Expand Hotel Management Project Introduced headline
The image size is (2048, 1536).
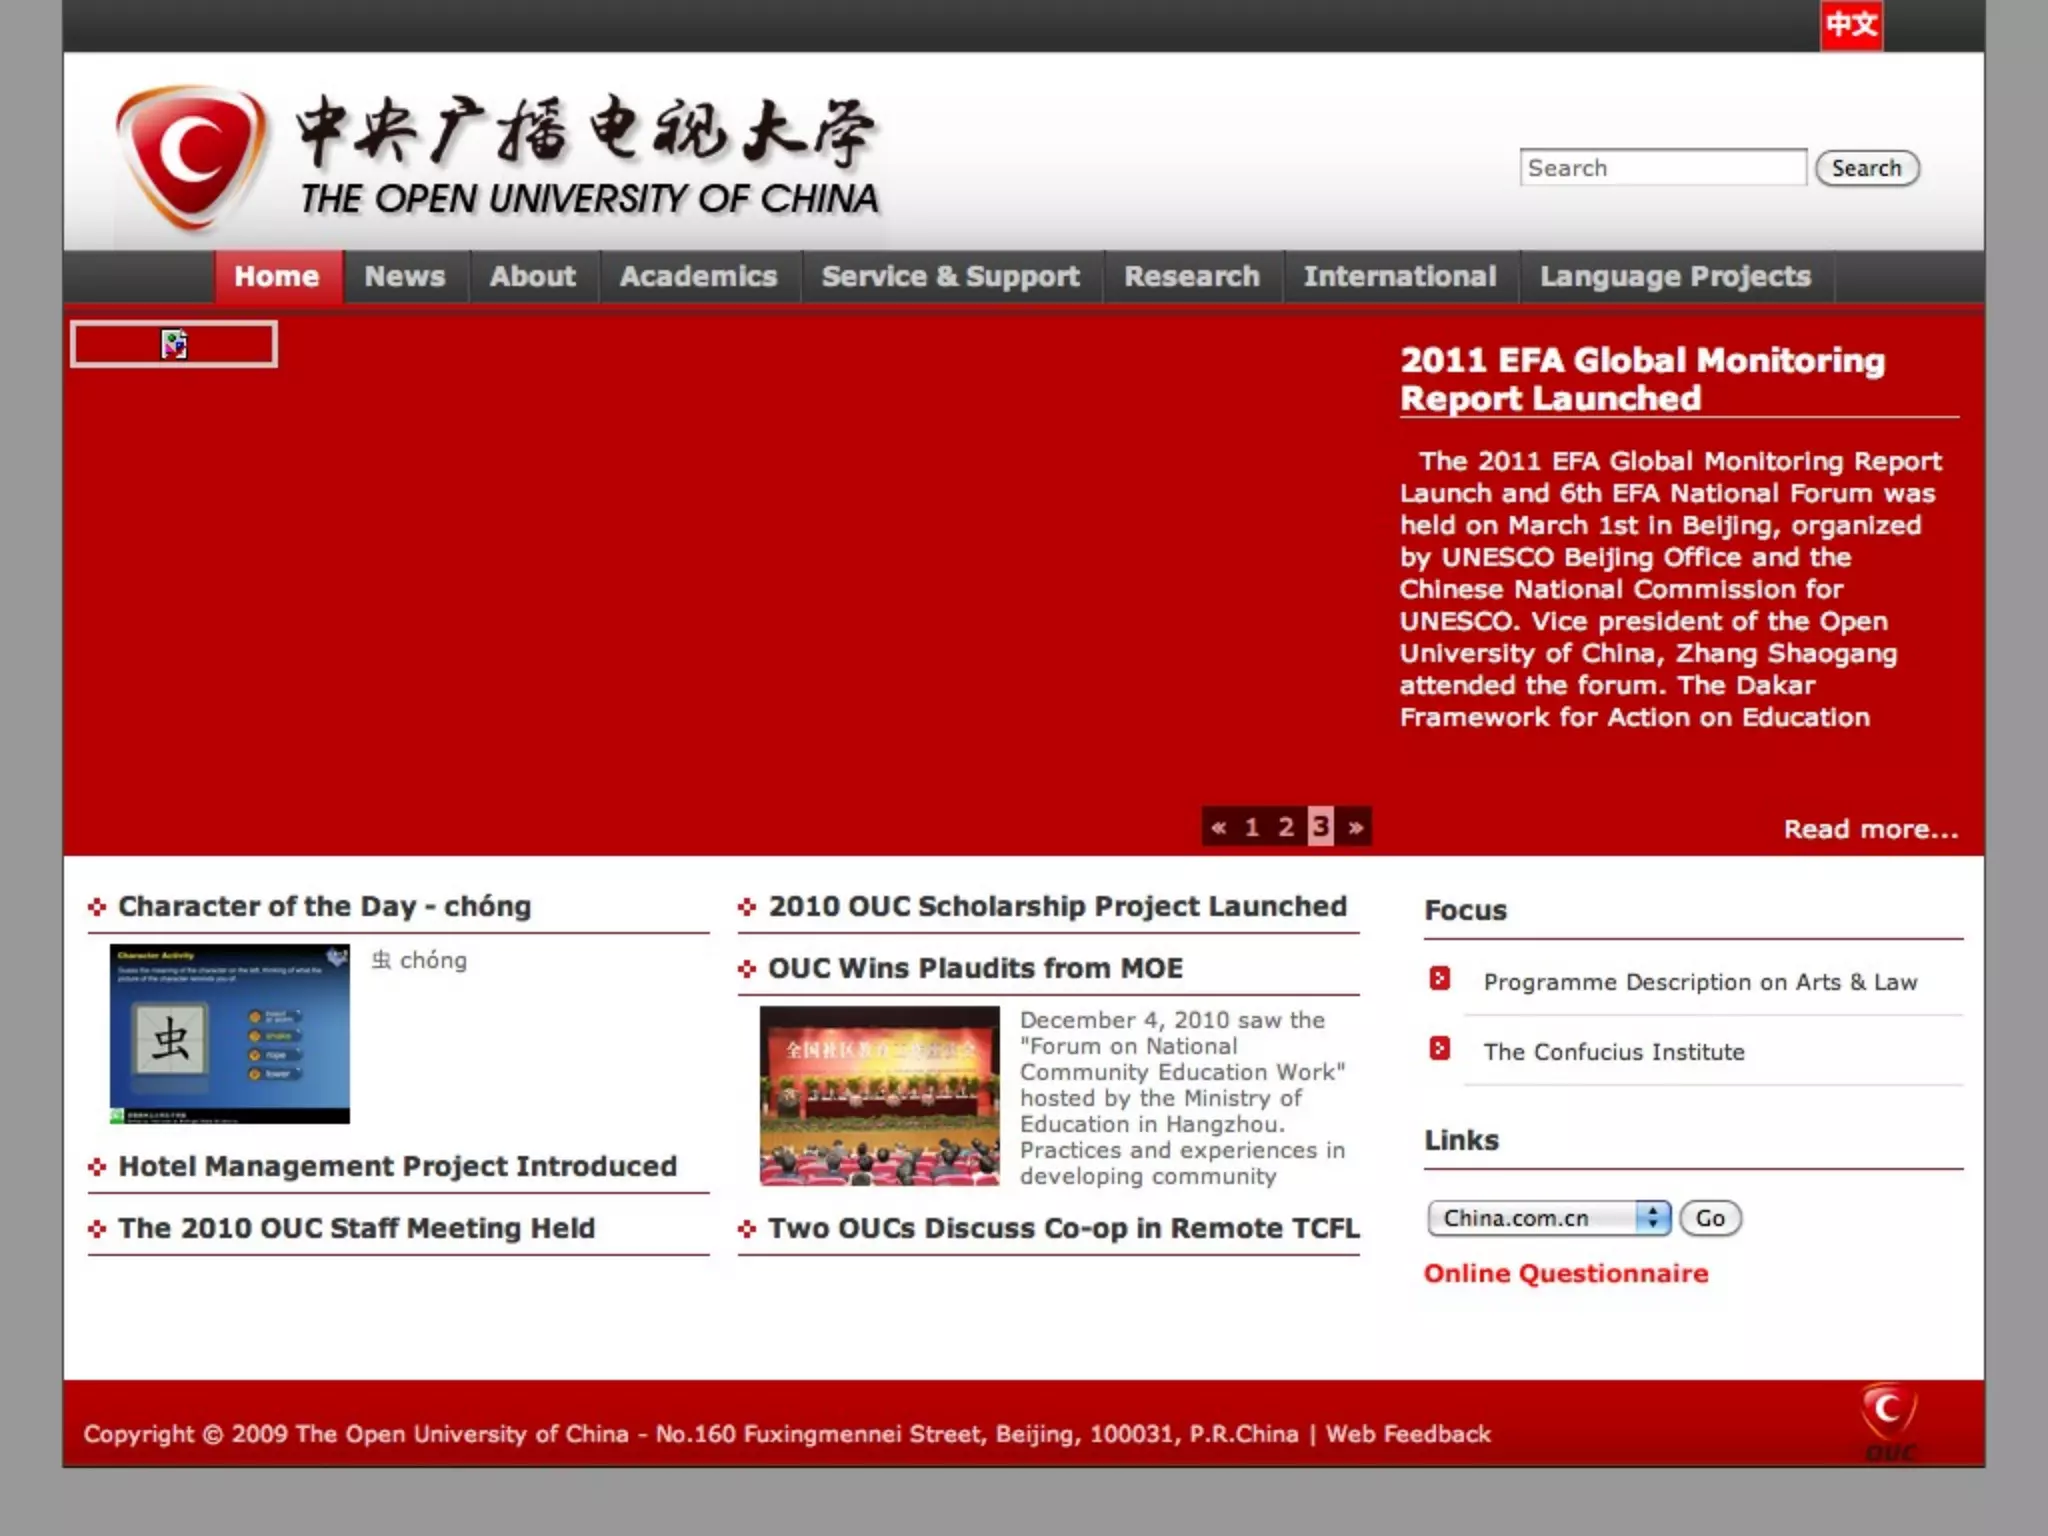point(397,1166)
